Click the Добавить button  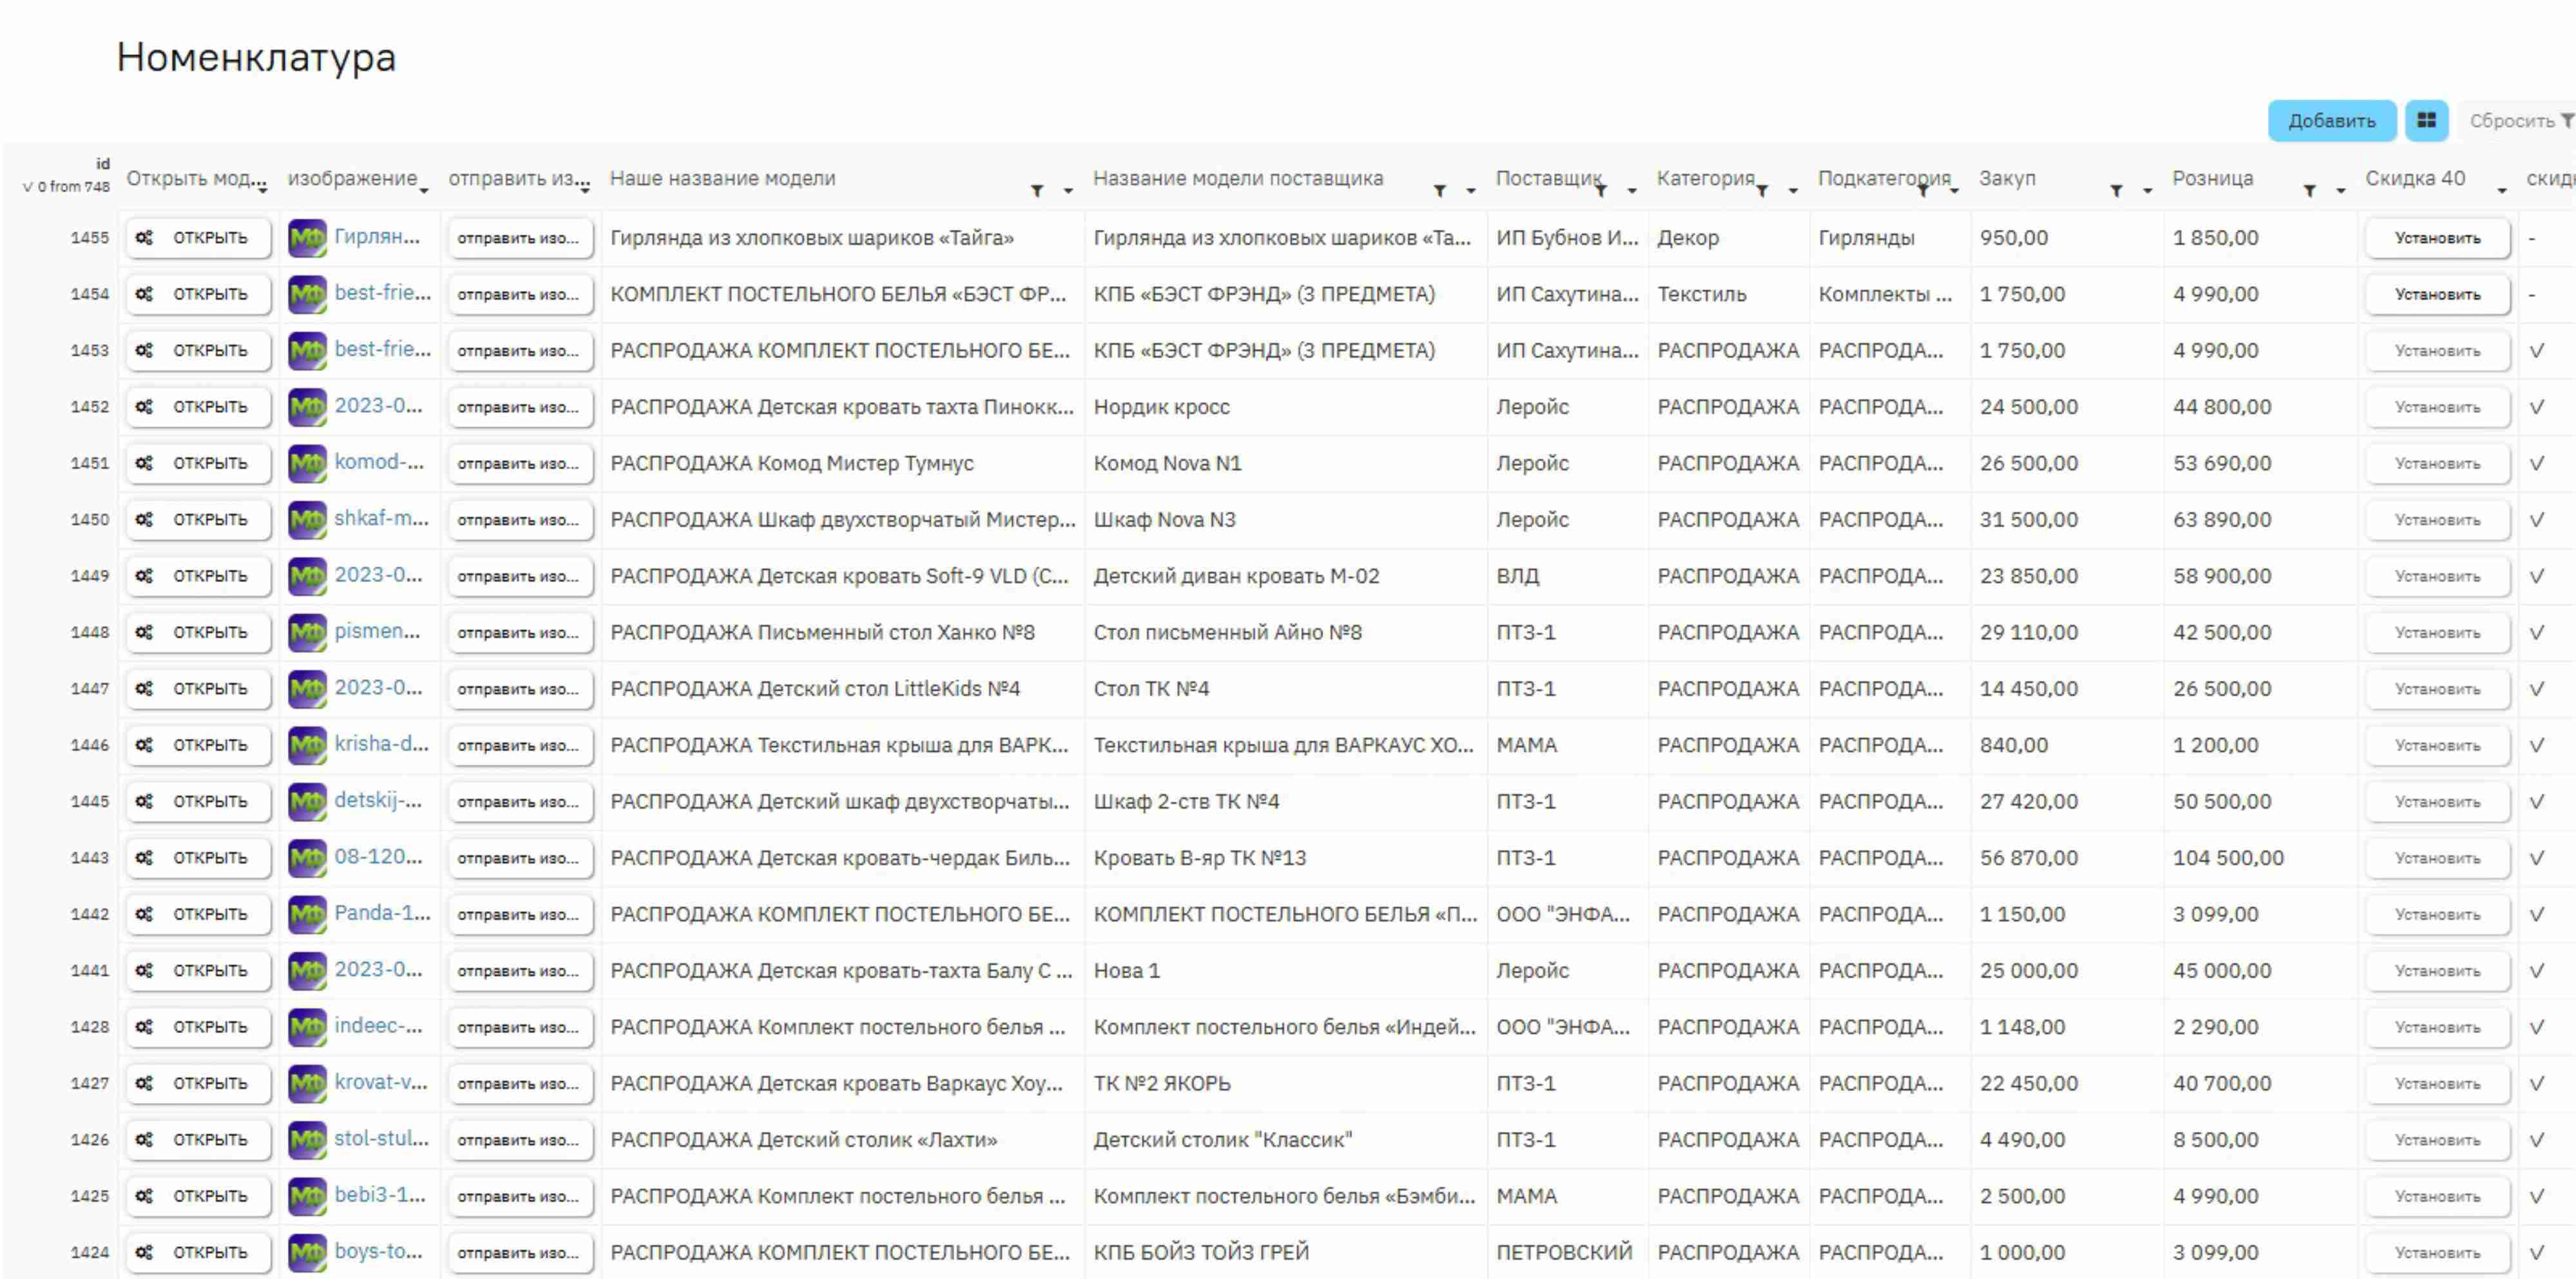point(2331,120)
